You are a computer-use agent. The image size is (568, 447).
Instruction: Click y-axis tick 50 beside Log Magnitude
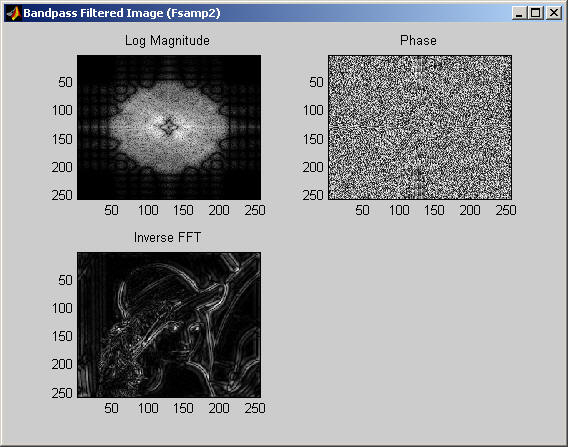65,83
